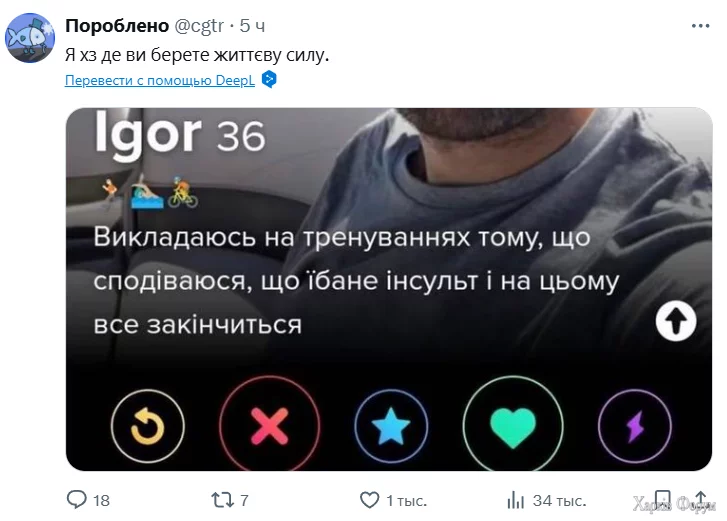Viewport: 727px width, 521px height.
Task: Translate post via Перевести с помощью DeepL
Action: point(159,80)
